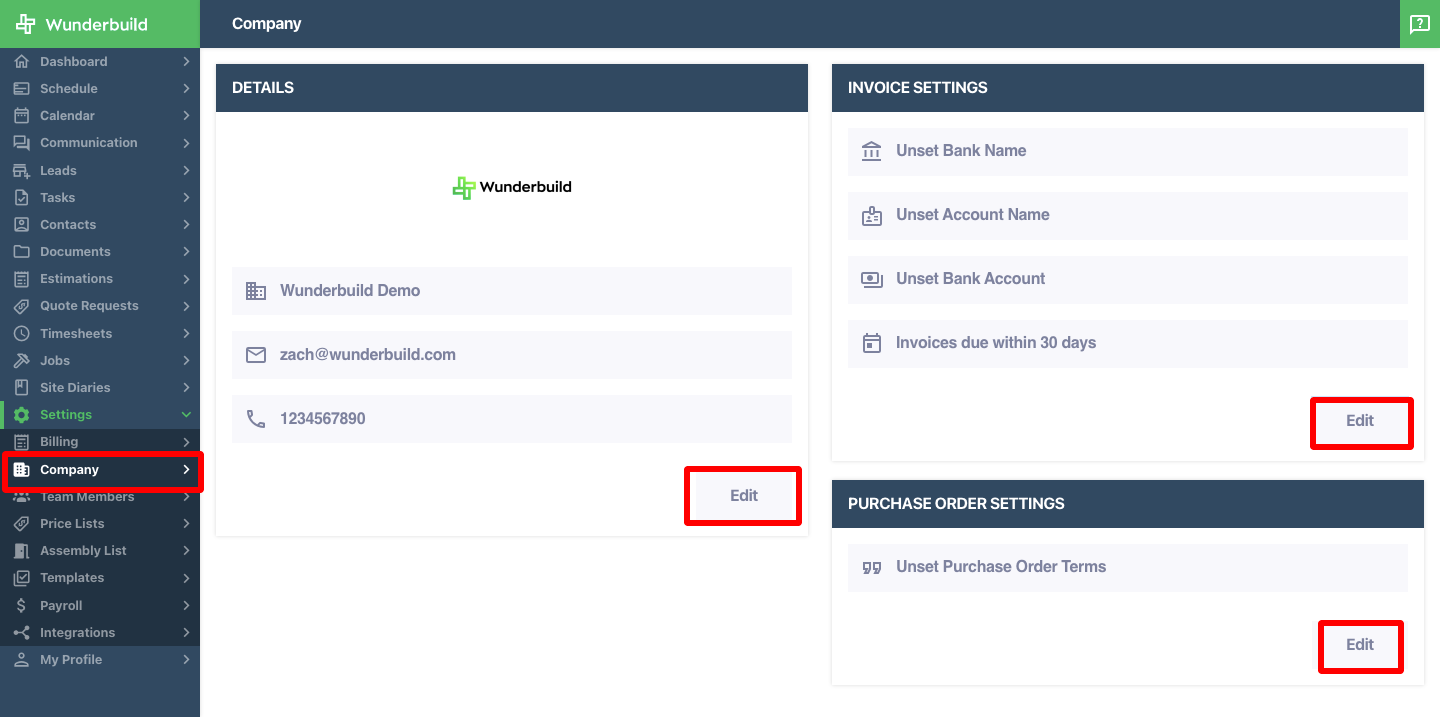The height and width of the screenshot is (717, 1440).
Task: Edit the Invoice Settings section
Action: tap(1360, 421)
